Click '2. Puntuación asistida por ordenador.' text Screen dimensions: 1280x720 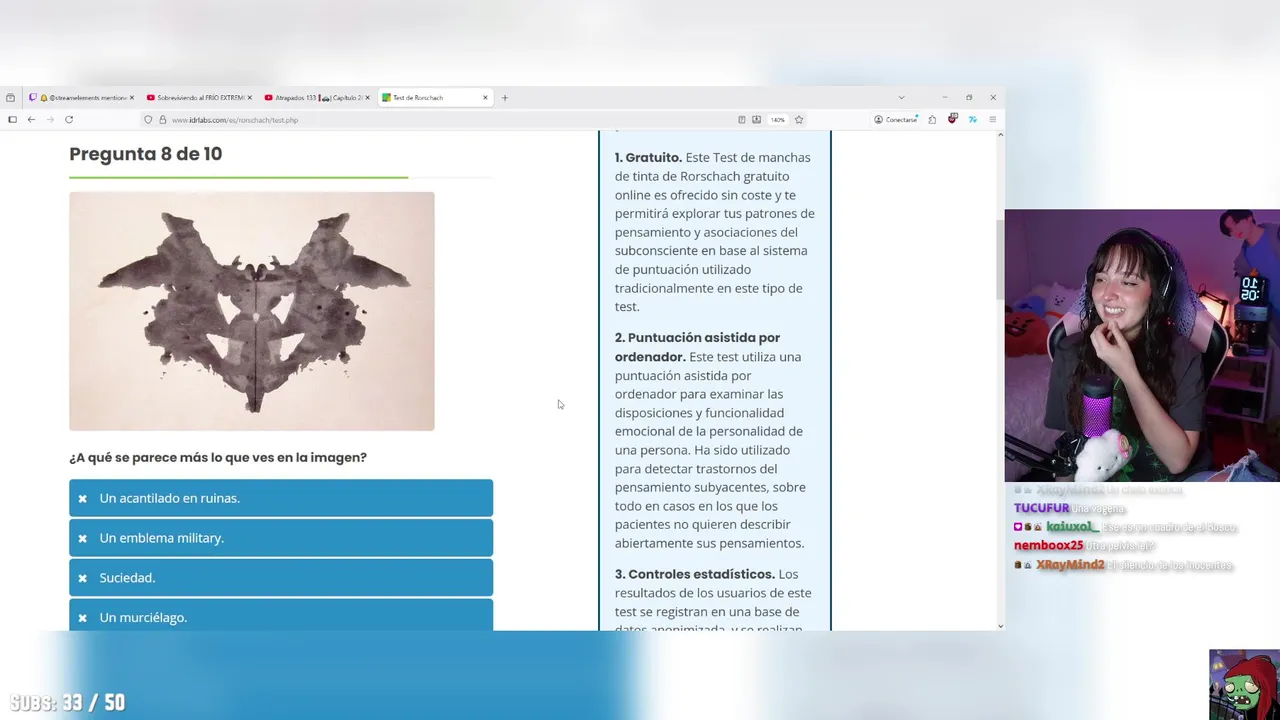click(697, 347)
